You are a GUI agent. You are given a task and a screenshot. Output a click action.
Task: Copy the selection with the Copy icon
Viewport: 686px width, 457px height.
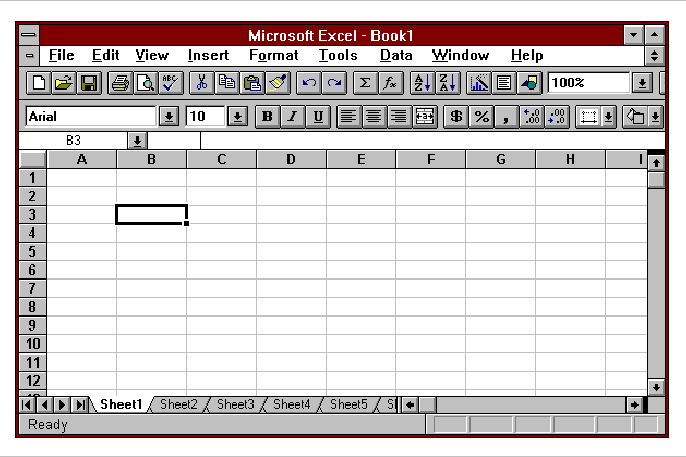click(227, 83)
